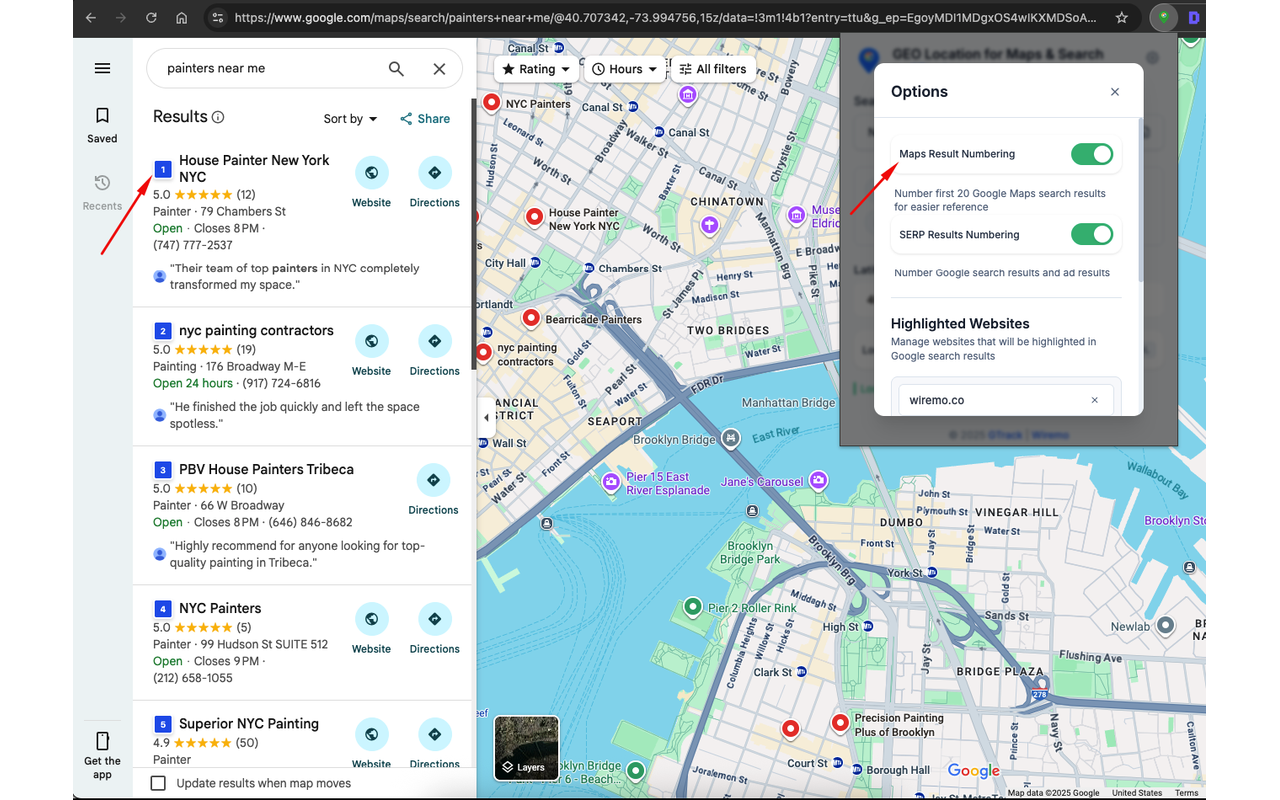Go back in browser
Screen dimensions: 1280x800
(91, 18)
